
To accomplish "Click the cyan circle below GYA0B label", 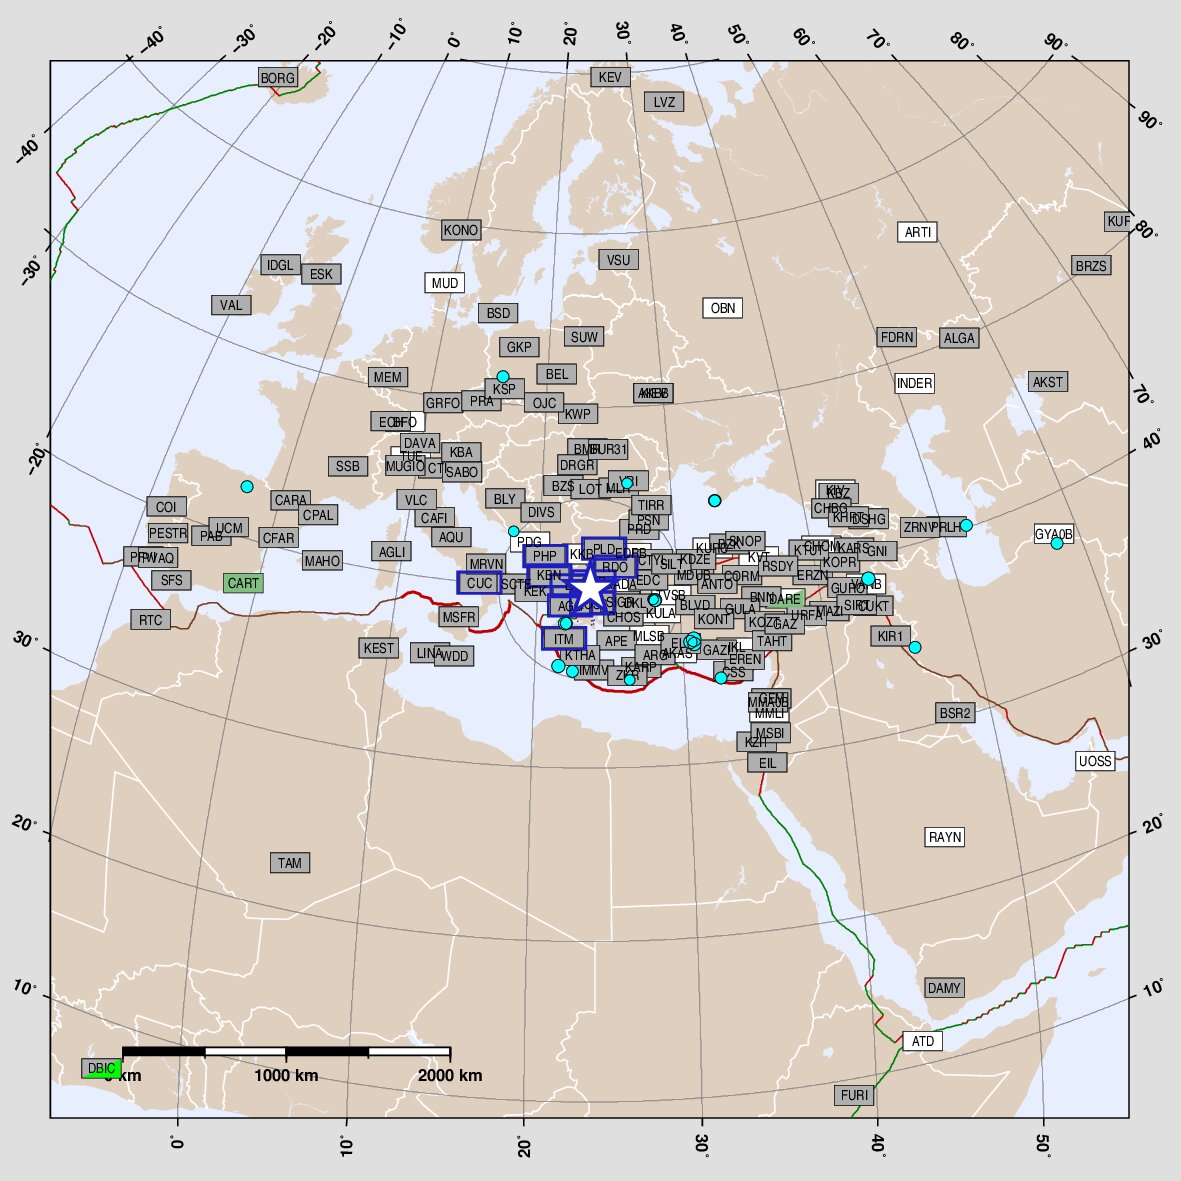I will pos(1056,543).
